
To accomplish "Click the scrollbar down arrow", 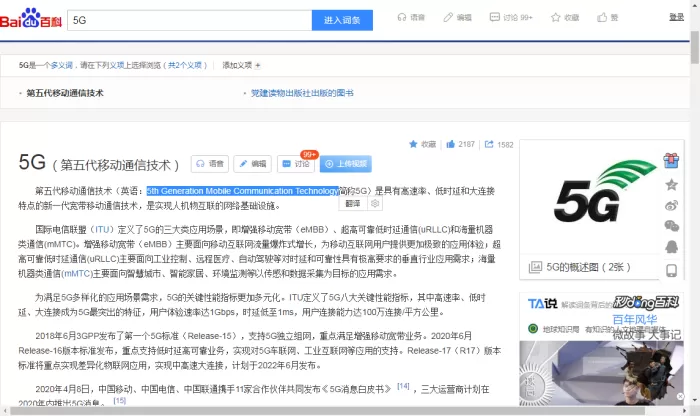I will click(695, 400).
